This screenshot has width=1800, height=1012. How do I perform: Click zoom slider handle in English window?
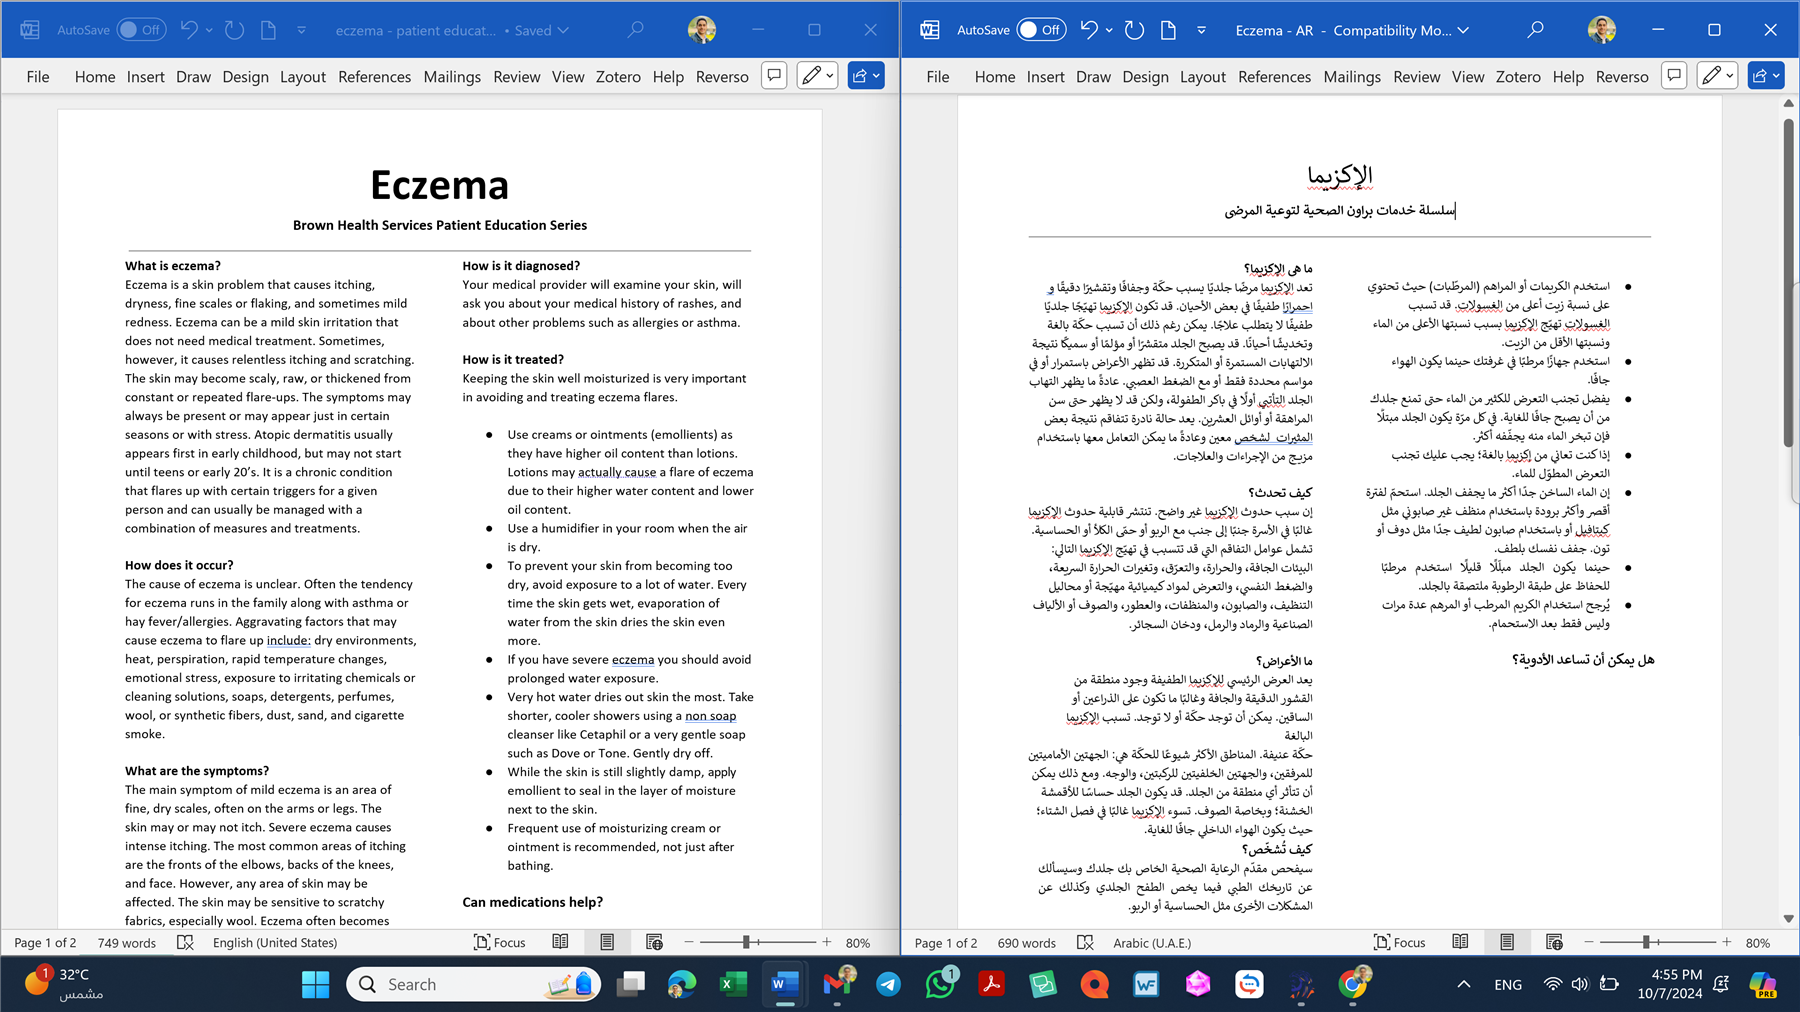coord(746,942)
